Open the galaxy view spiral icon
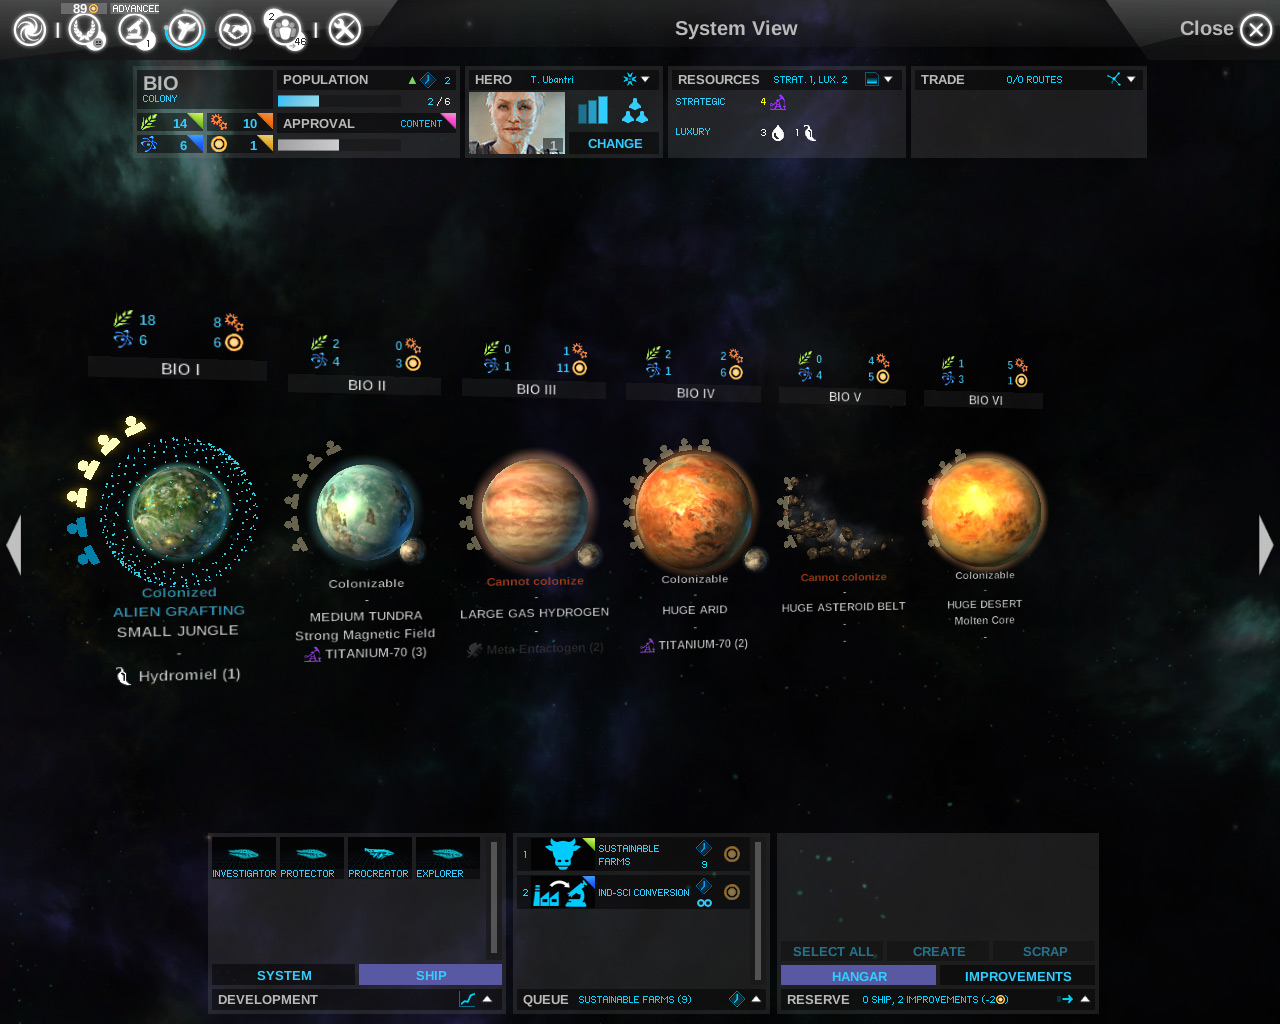1280x1024 pixels. pyautogui.click(x=28, y=30)
